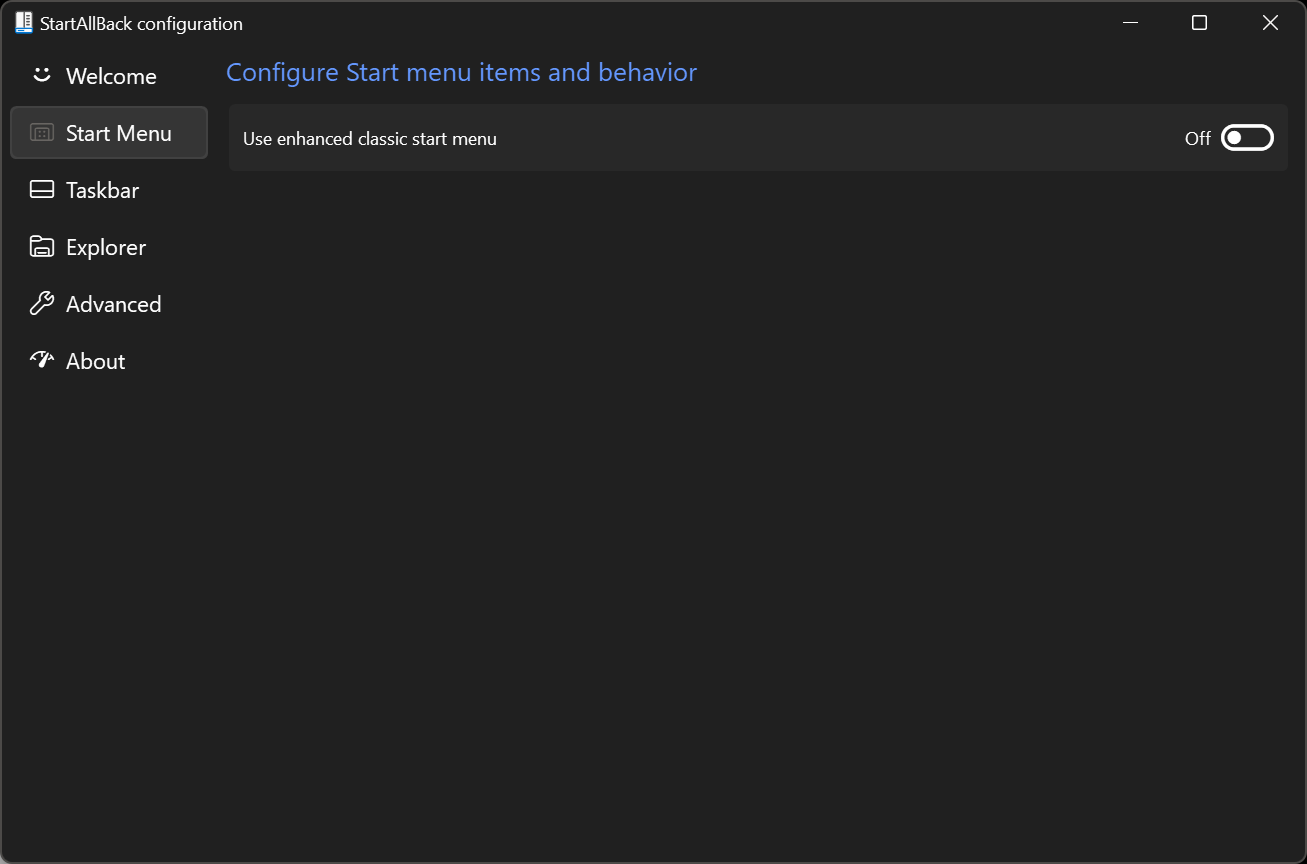Select the Start Menu sidebar icon

tap(42, 133)
